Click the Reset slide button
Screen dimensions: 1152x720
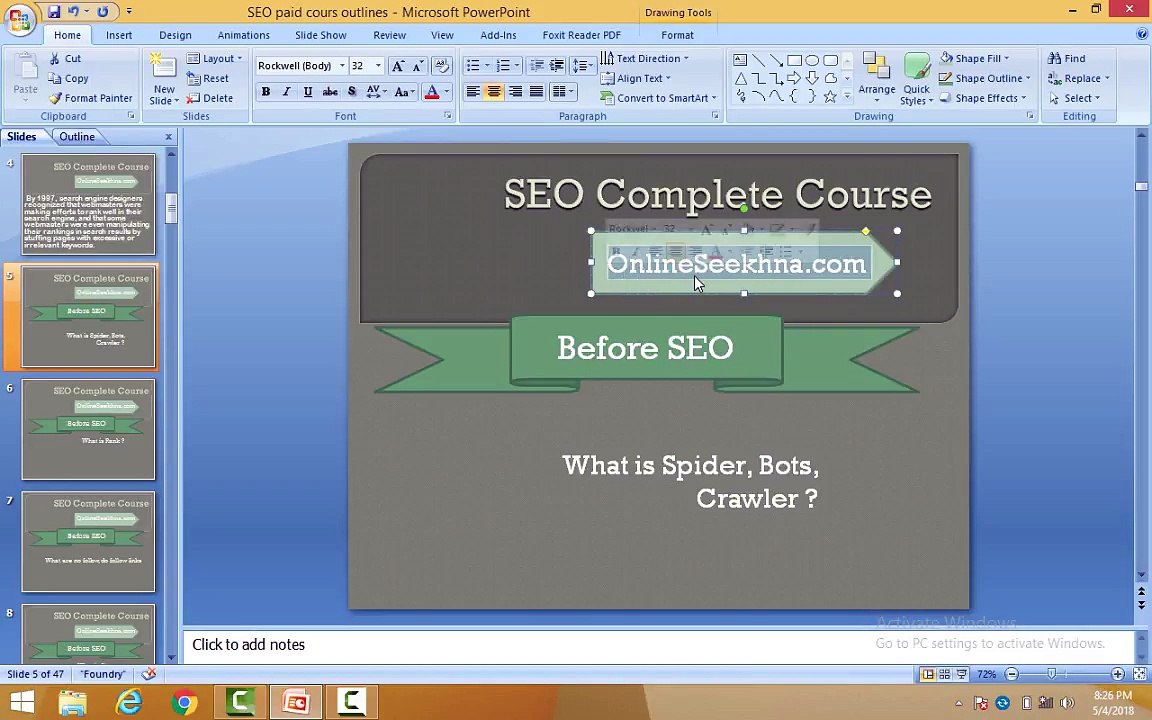pos(208,78)
